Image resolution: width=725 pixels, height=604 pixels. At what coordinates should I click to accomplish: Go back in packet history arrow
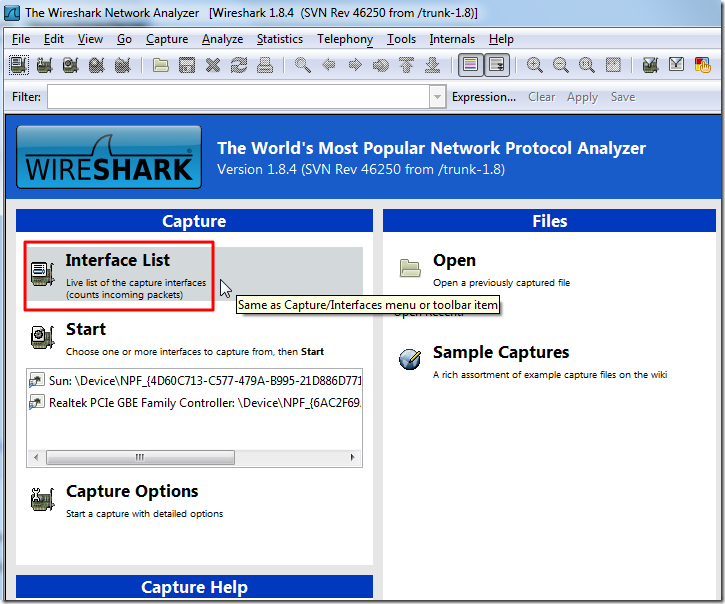pos(329,65)
